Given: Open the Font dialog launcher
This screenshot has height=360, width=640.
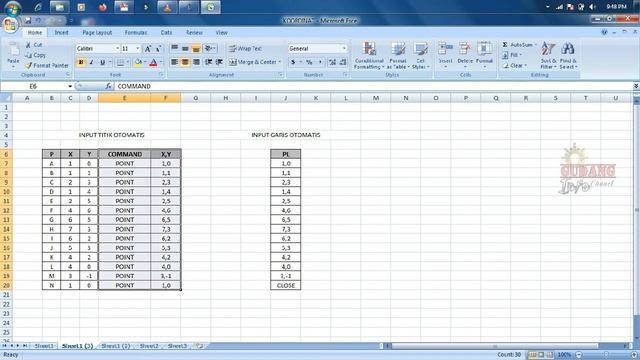Looking at the screenshot, I should click(x=161, y=75).
